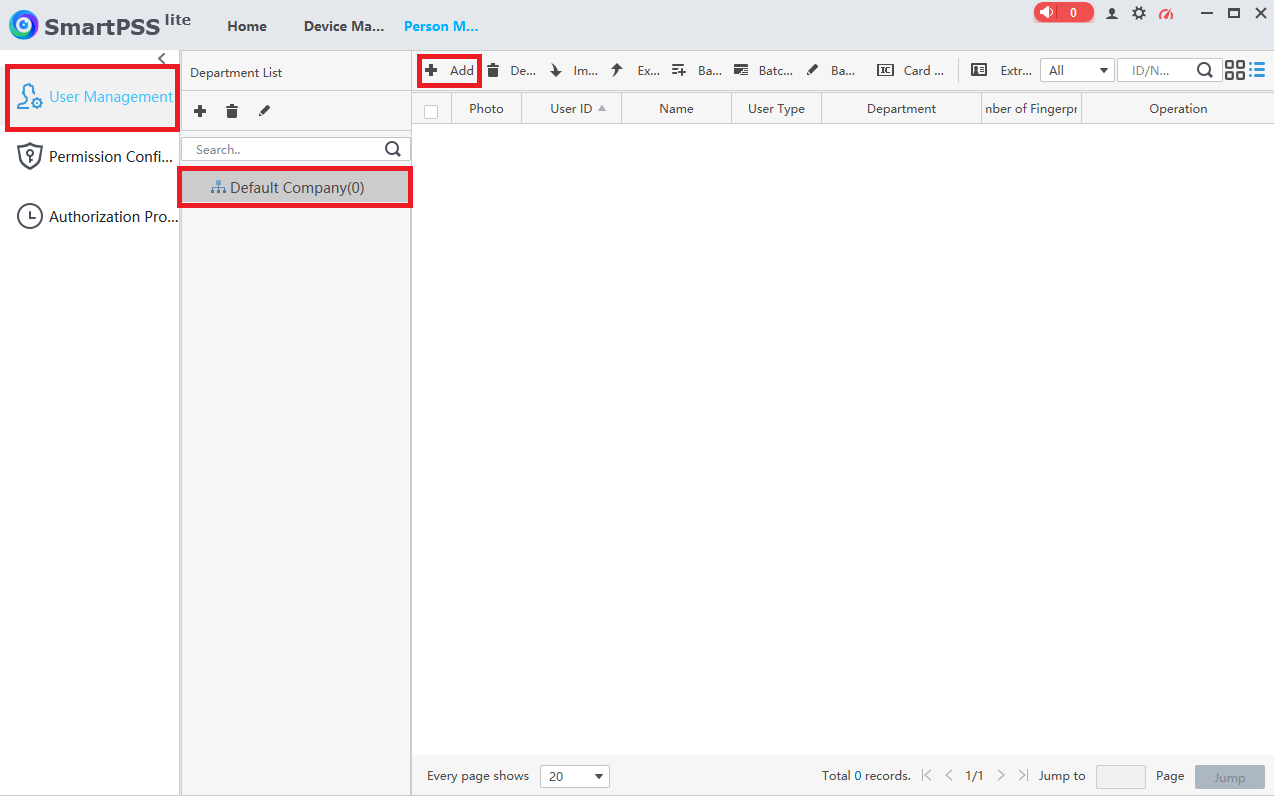Click the Export up-arrow icon

tap(617, 71)
